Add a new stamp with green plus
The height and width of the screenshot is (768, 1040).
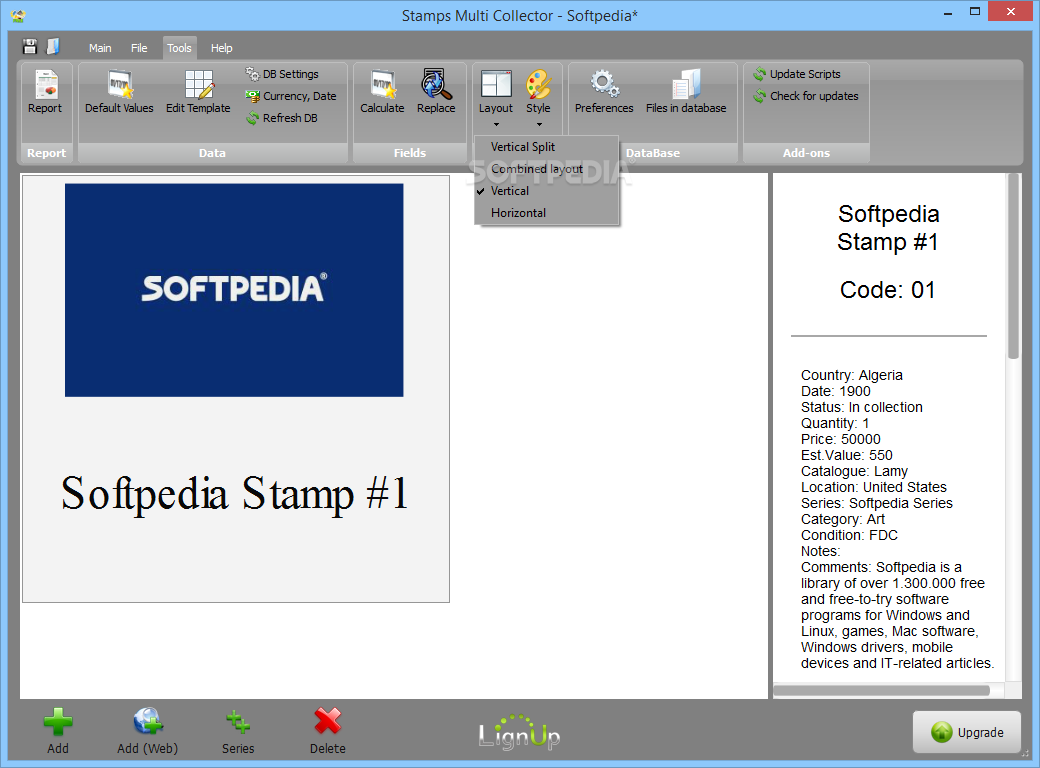[x=58, y=731]
